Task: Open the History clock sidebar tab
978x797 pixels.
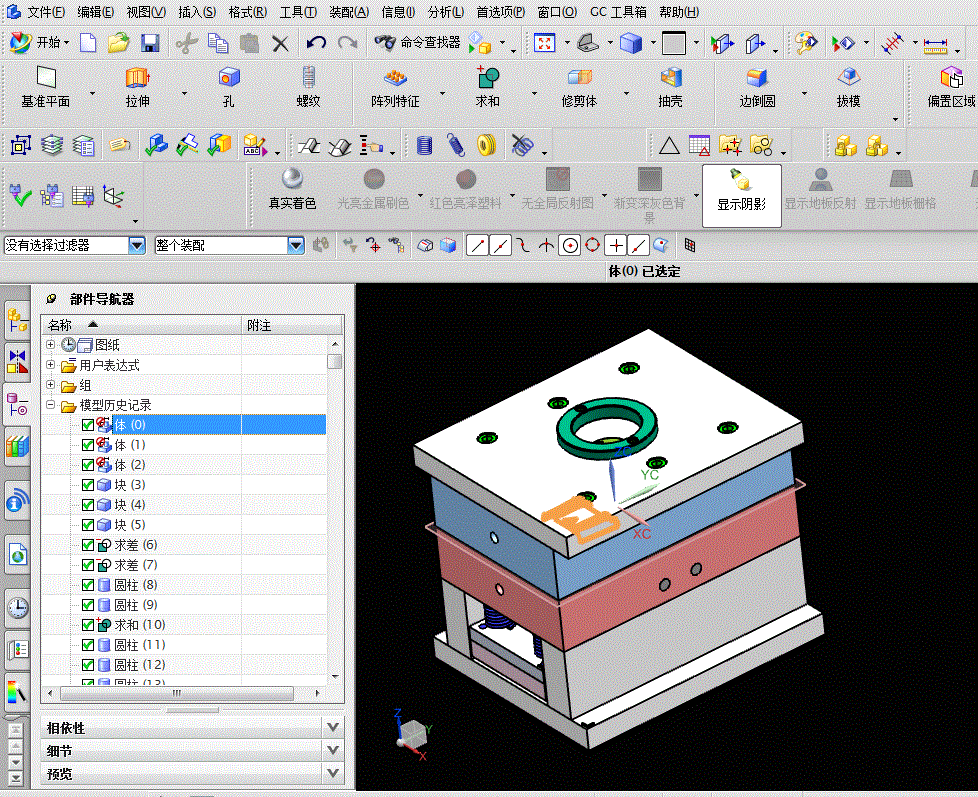Action: point(17,607)
